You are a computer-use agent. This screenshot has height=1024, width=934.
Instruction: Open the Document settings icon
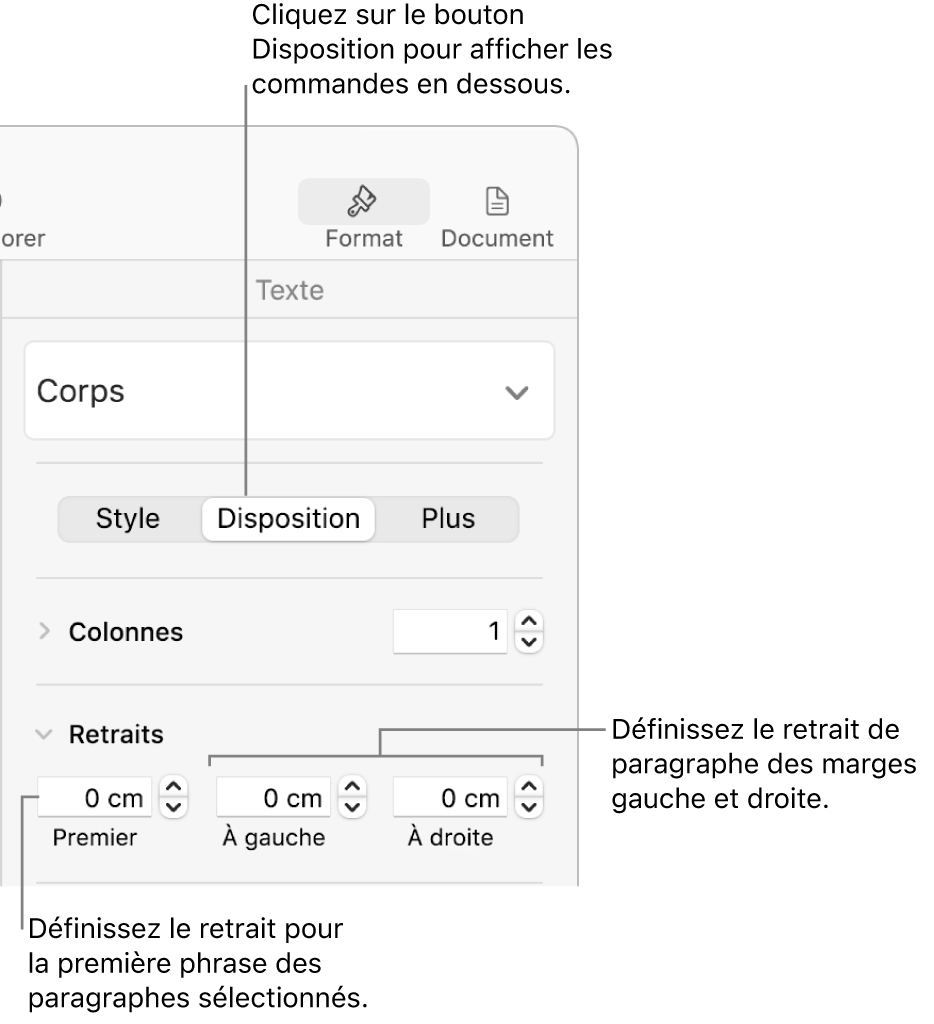496,214
